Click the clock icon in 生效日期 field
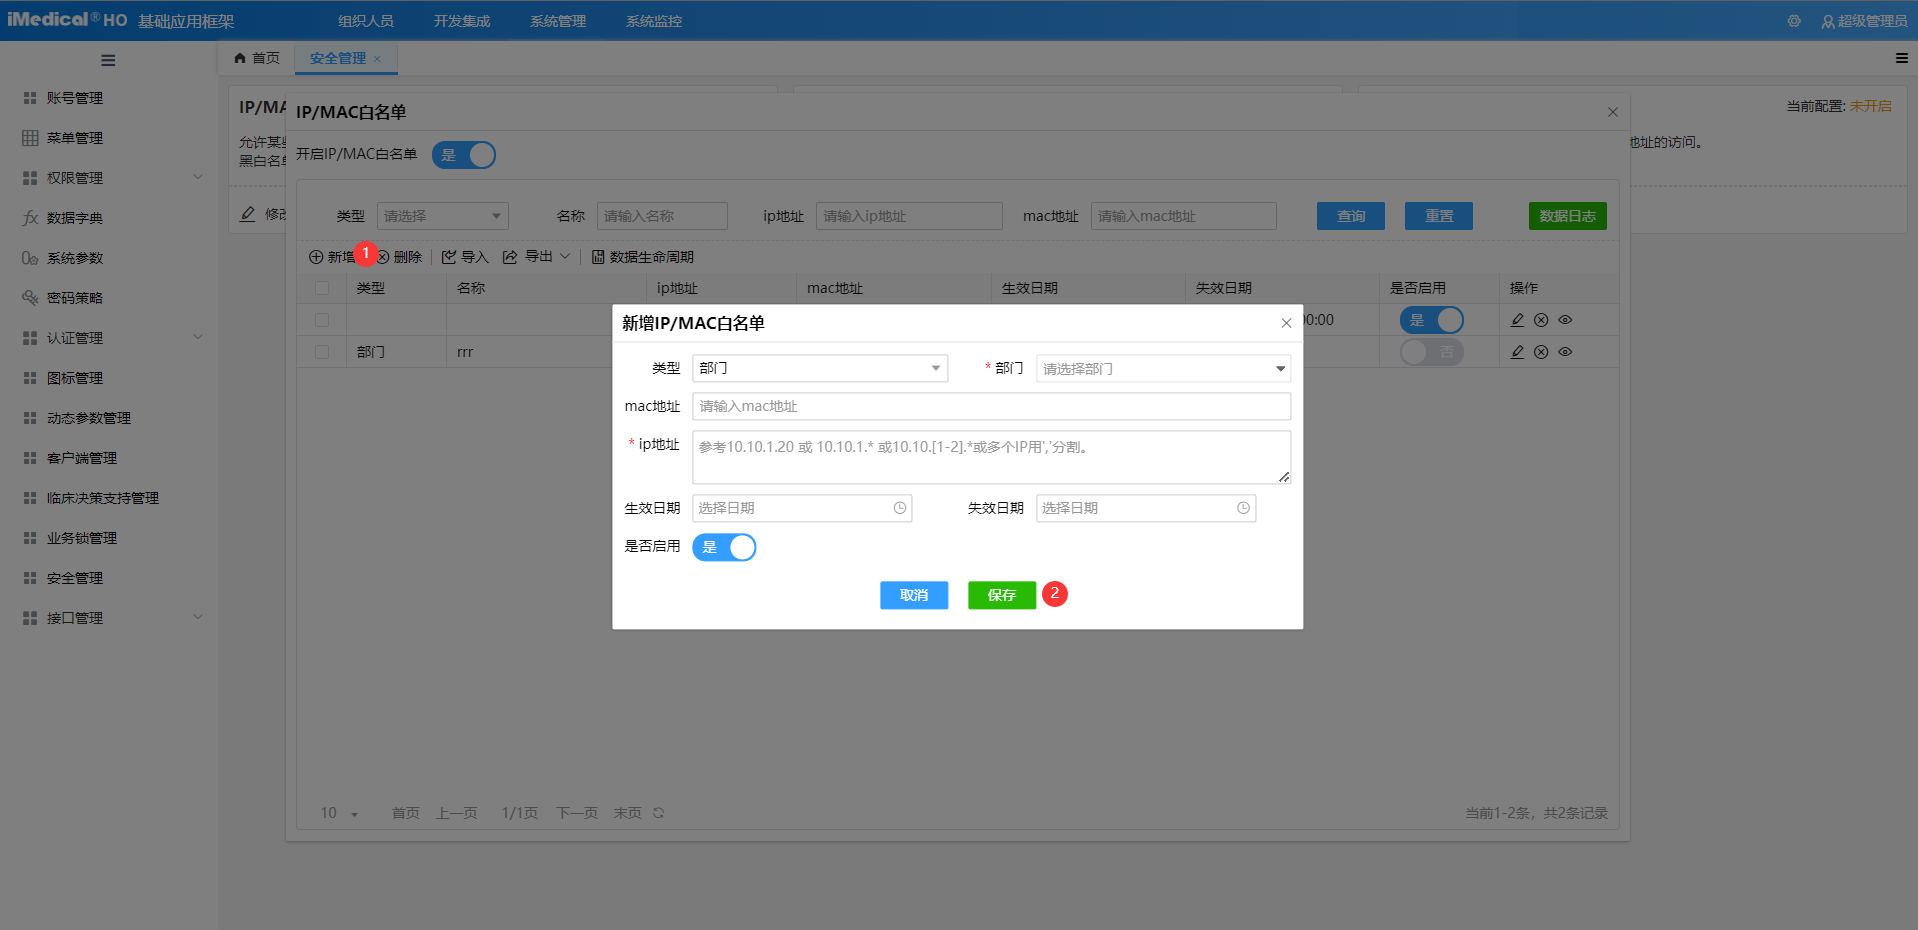Image resolution: width=1918 pixels, height=930 pixels. pyautogui.click(x=900, y=508)
